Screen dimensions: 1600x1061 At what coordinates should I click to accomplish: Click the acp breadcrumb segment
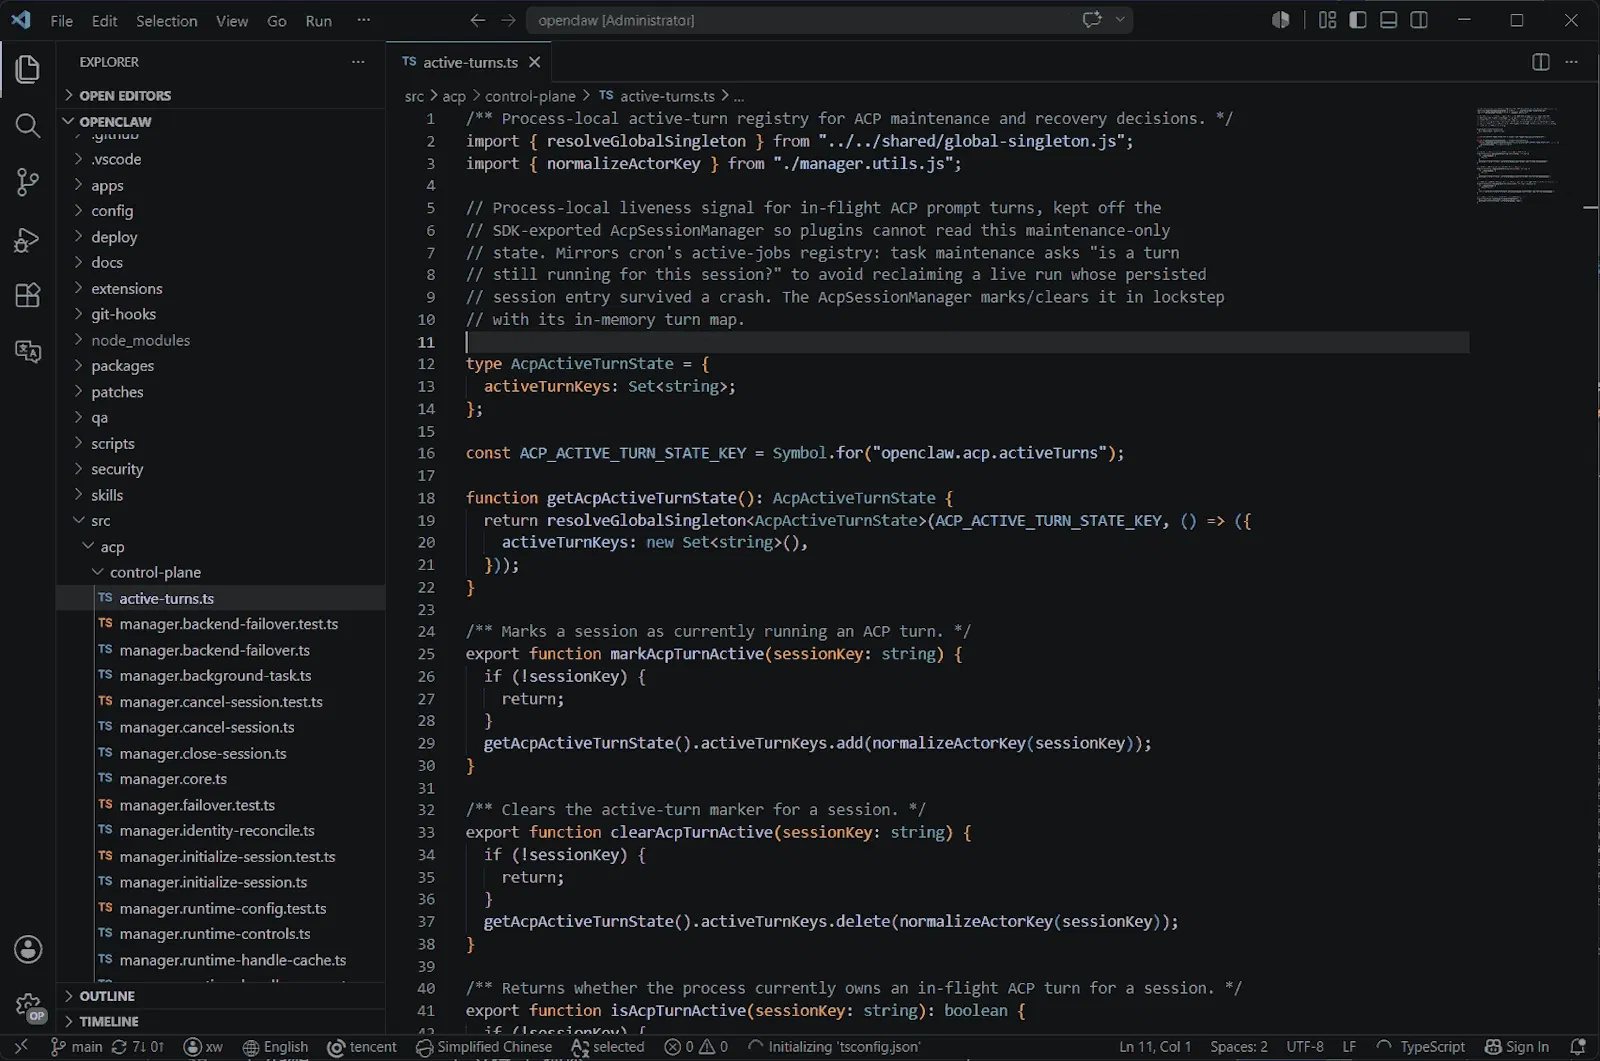click(454, 96)
